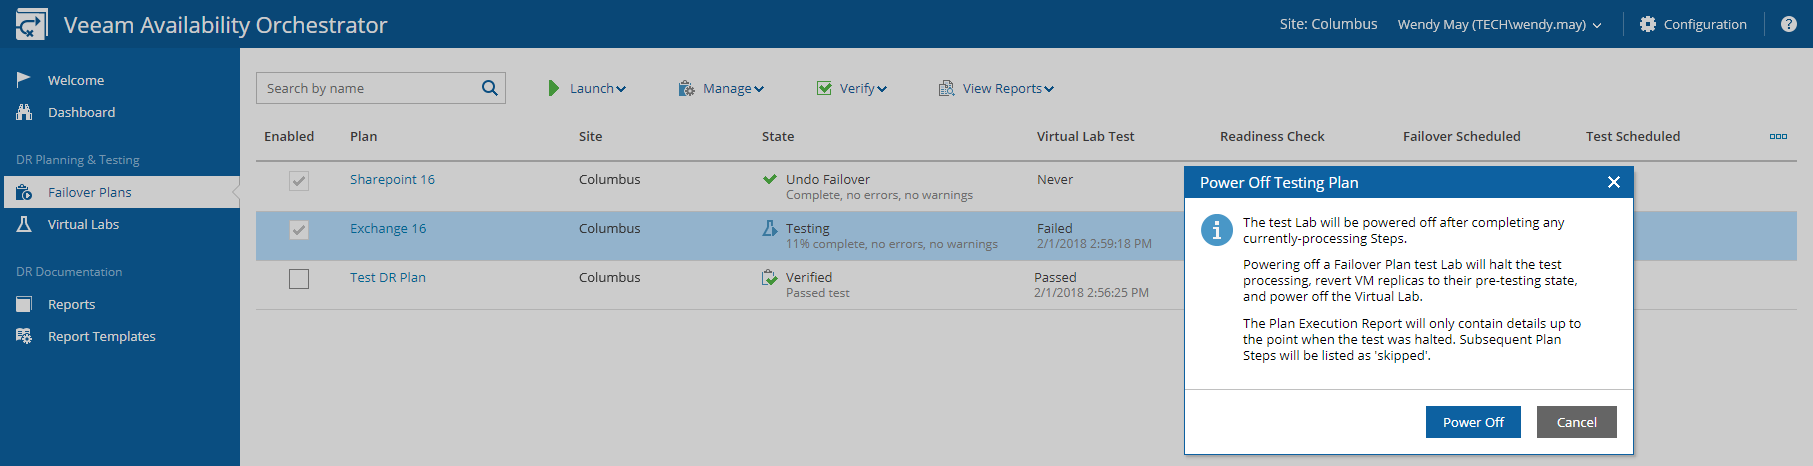
Task: Enable the Test DR Plan checkbox
Action: click(x=299, y=279)
